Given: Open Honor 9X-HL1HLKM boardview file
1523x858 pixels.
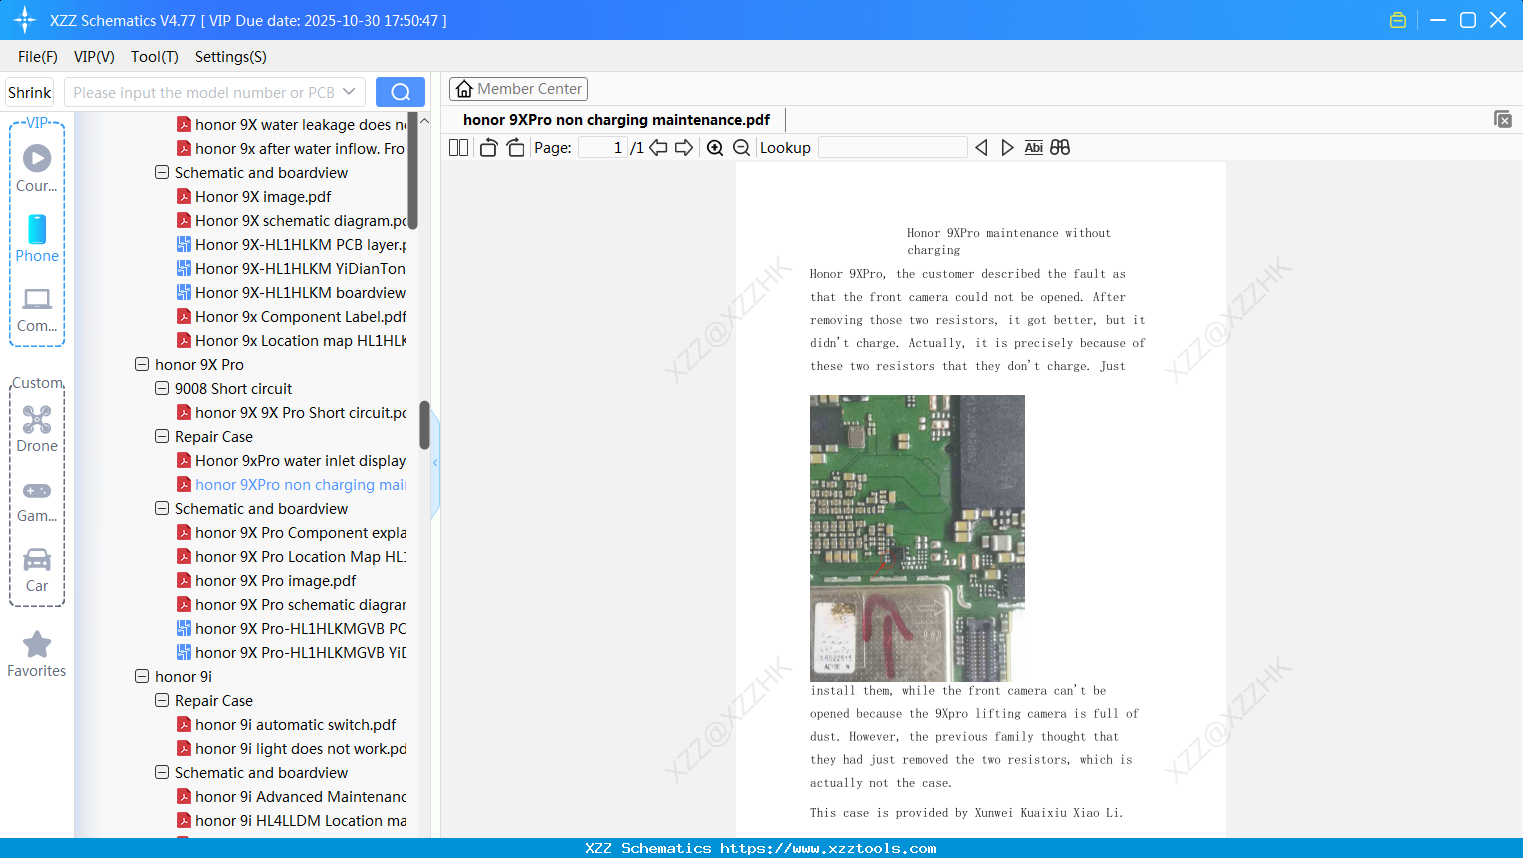Looking at the screenshot, I should coord(300,293).
